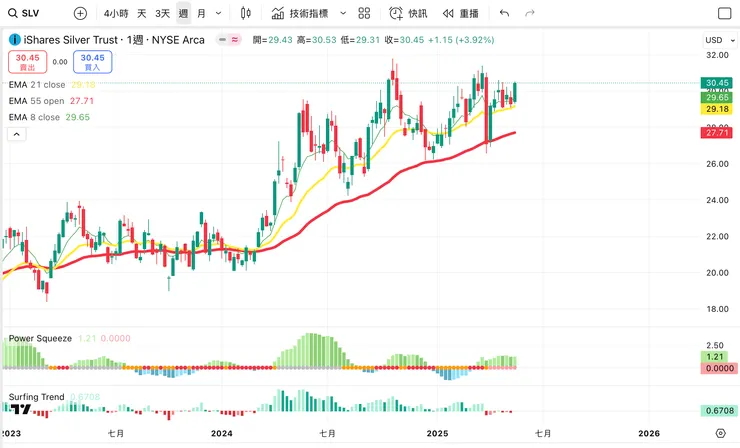Viewport: 740px width, 448px height.
Task: Expand the arrow beside 技術指標
Action: click(343, 13)
